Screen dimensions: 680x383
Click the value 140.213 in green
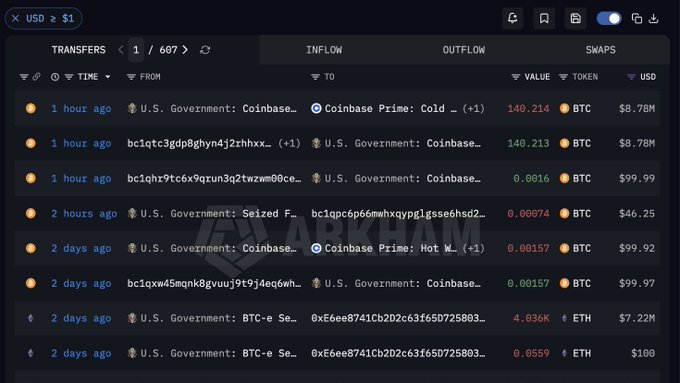click(x=528, y=143)
